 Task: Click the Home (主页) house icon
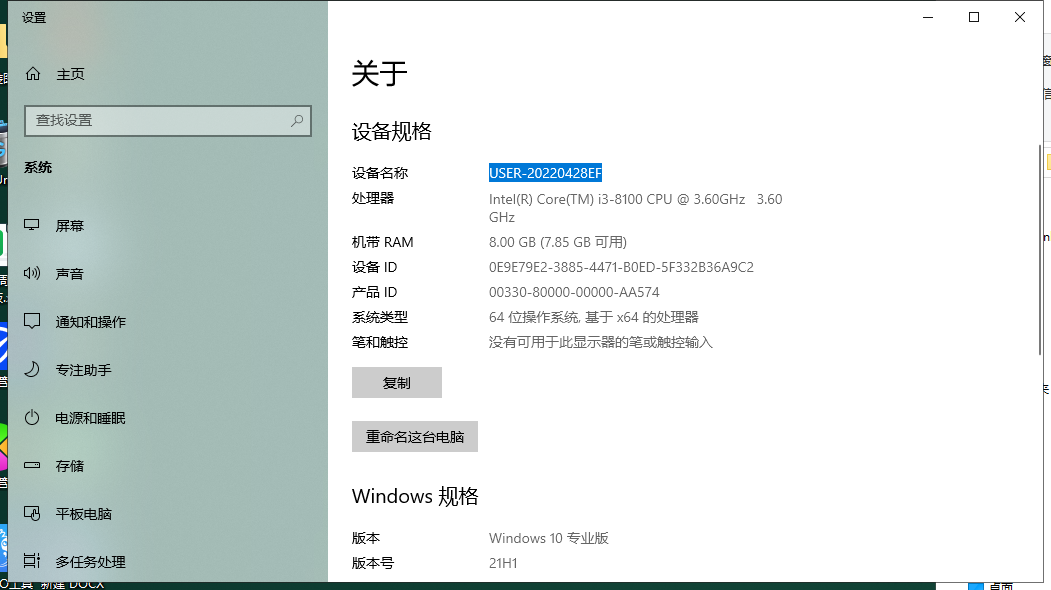click(33, 74)
